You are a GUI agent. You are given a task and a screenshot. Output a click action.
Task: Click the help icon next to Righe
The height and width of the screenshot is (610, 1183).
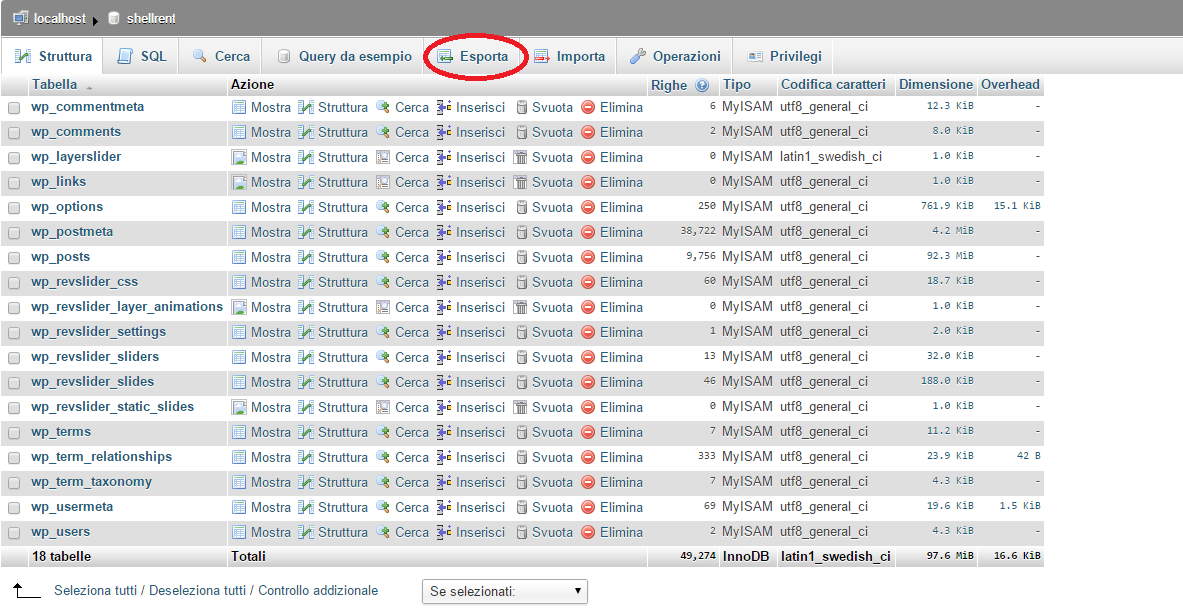click(x=702, y=85)
